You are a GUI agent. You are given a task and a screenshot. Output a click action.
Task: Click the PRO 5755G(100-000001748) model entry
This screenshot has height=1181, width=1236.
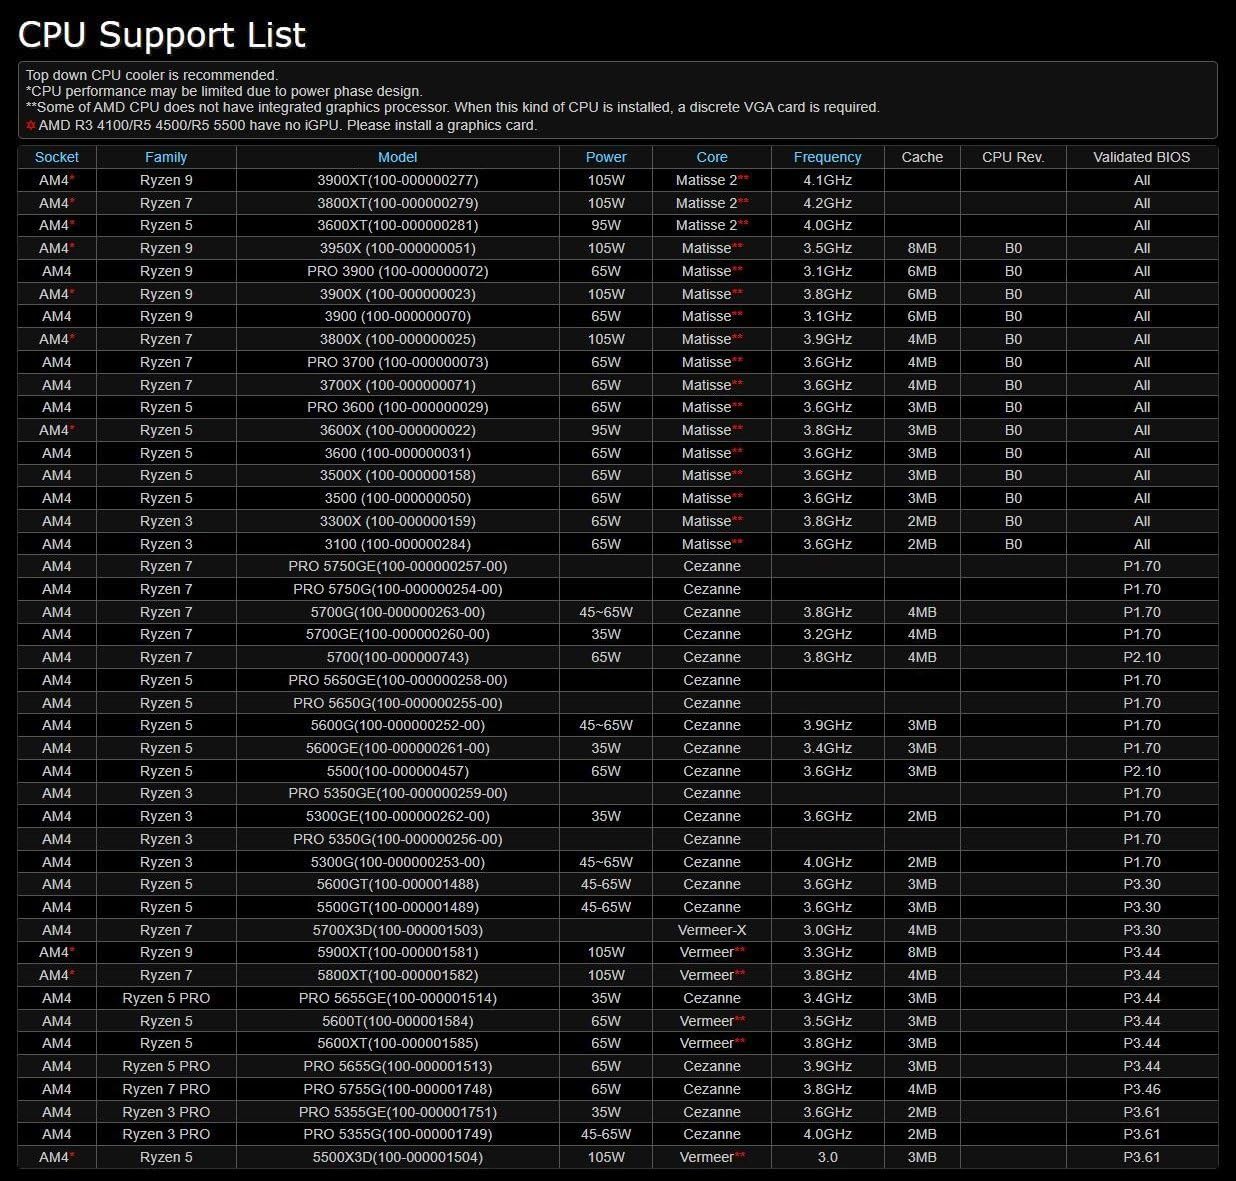(x=397, y=1089)
